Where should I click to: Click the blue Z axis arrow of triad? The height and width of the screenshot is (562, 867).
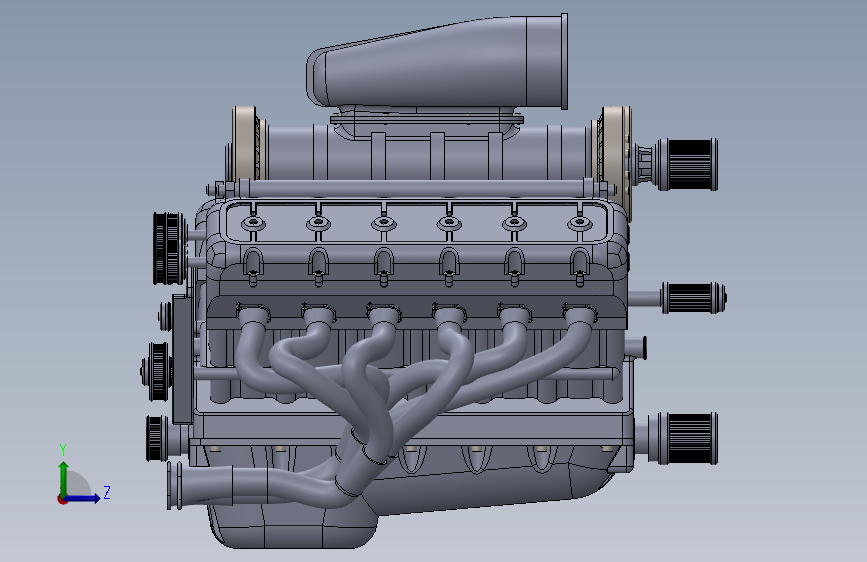click(x=84, y=498)
